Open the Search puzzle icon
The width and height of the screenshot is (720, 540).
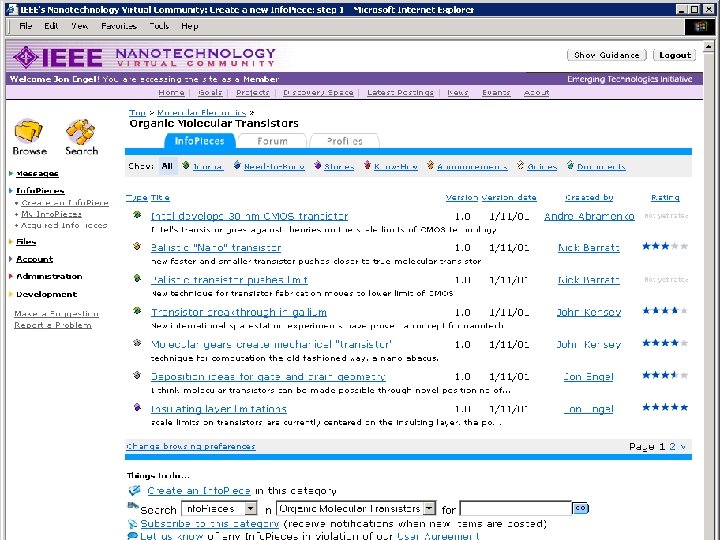coord(81,132)
